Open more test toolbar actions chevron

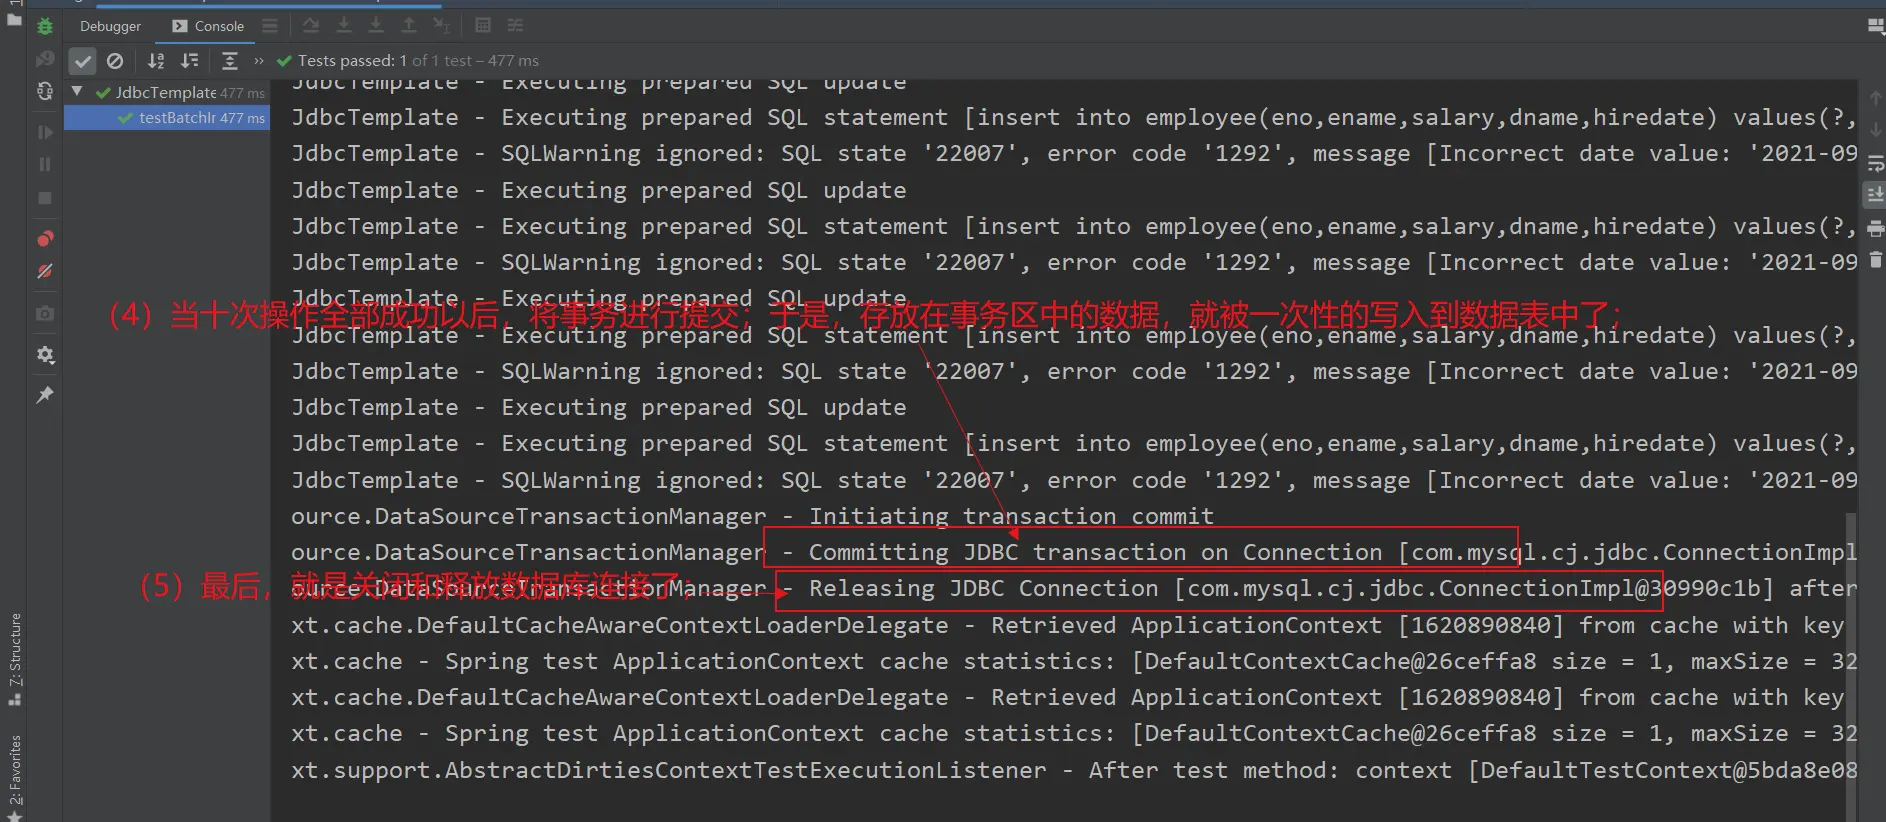[x=259, y=61]
